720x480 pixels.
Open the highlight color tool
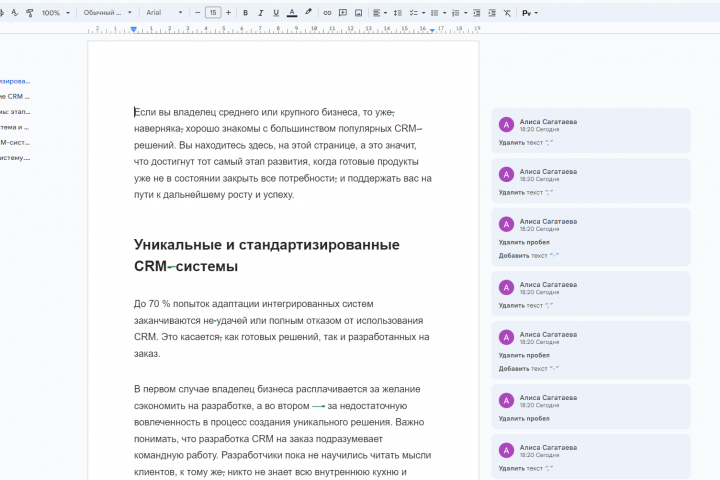coord(308,13)
